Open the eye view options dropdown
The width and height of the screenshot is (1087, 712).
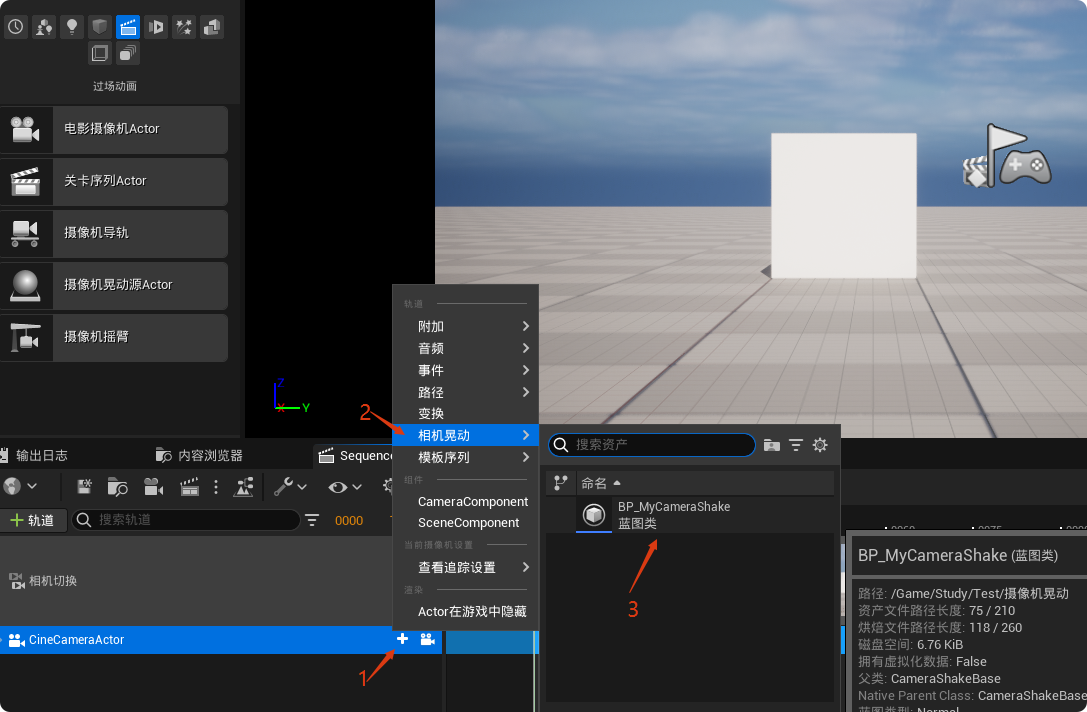(x=345, y=487)
